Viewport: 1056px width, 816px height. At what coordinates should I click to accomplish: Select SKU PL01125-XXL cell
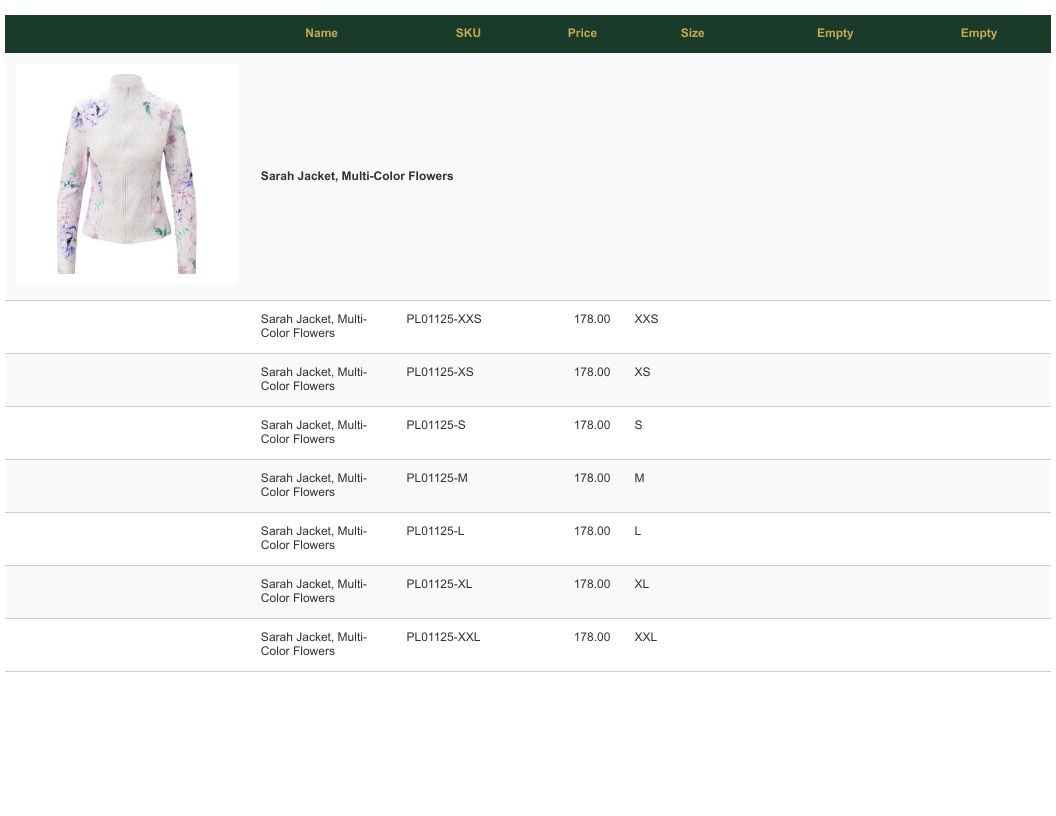point(443,637)
